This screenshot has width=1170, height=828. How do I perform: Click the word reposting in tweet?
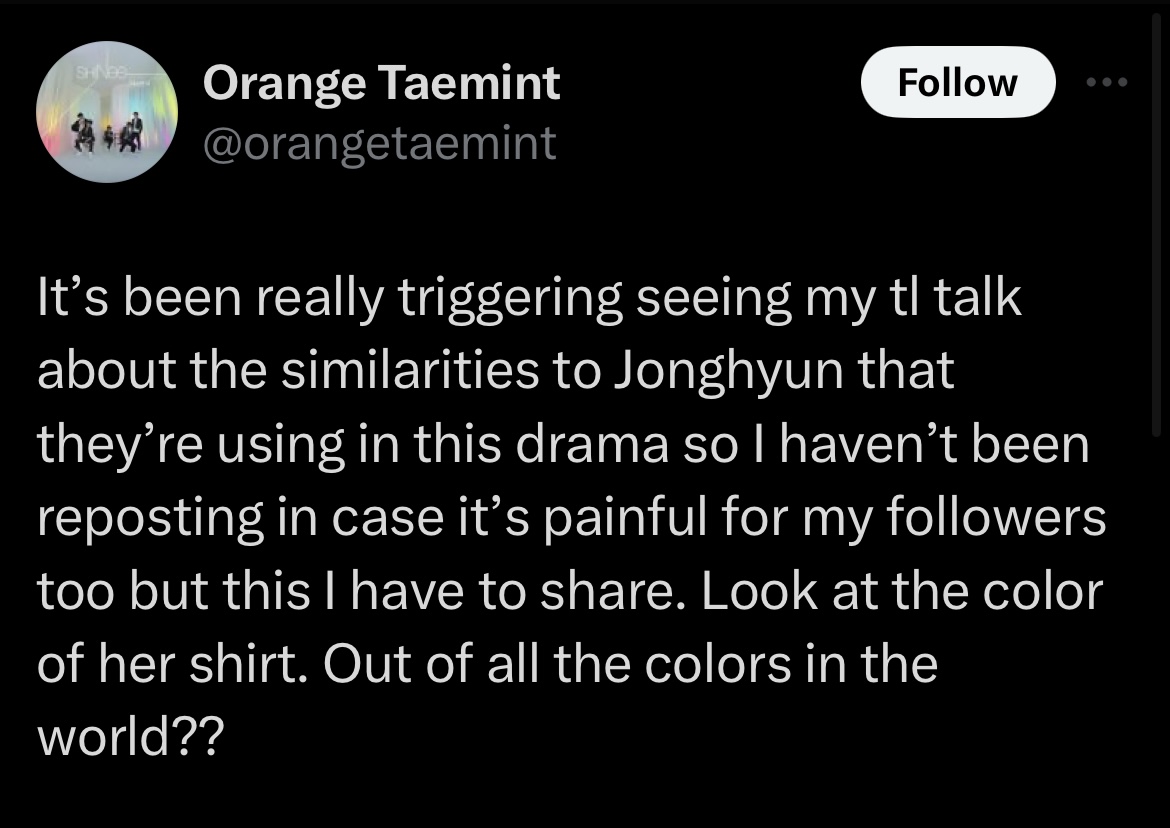(x=151, y=518)
